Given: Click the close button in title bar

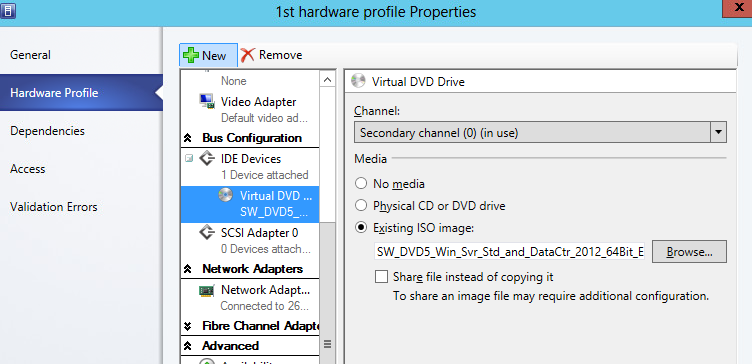Looking at the screenshot, I should (x=738, y=9).
